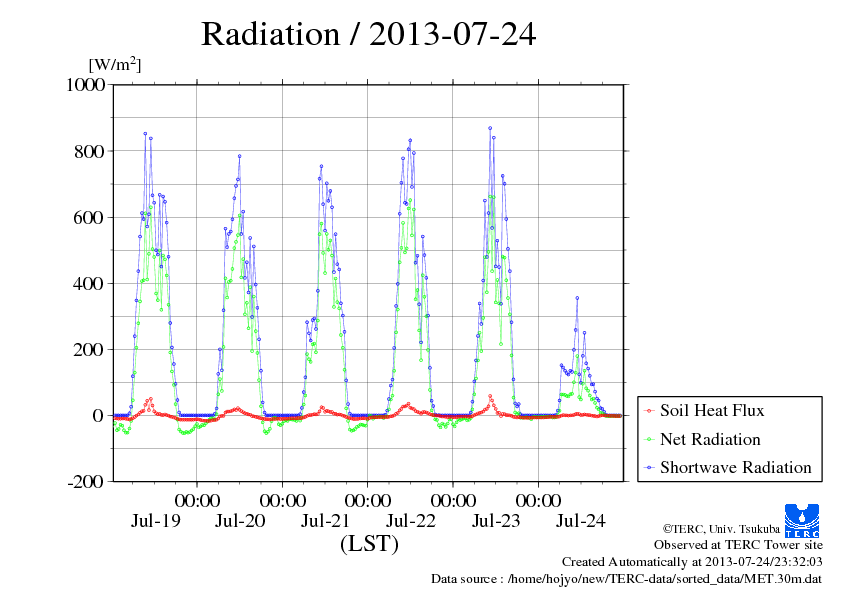
Task: Click the y-axis value '800'
Action: (x=89, y=151)
